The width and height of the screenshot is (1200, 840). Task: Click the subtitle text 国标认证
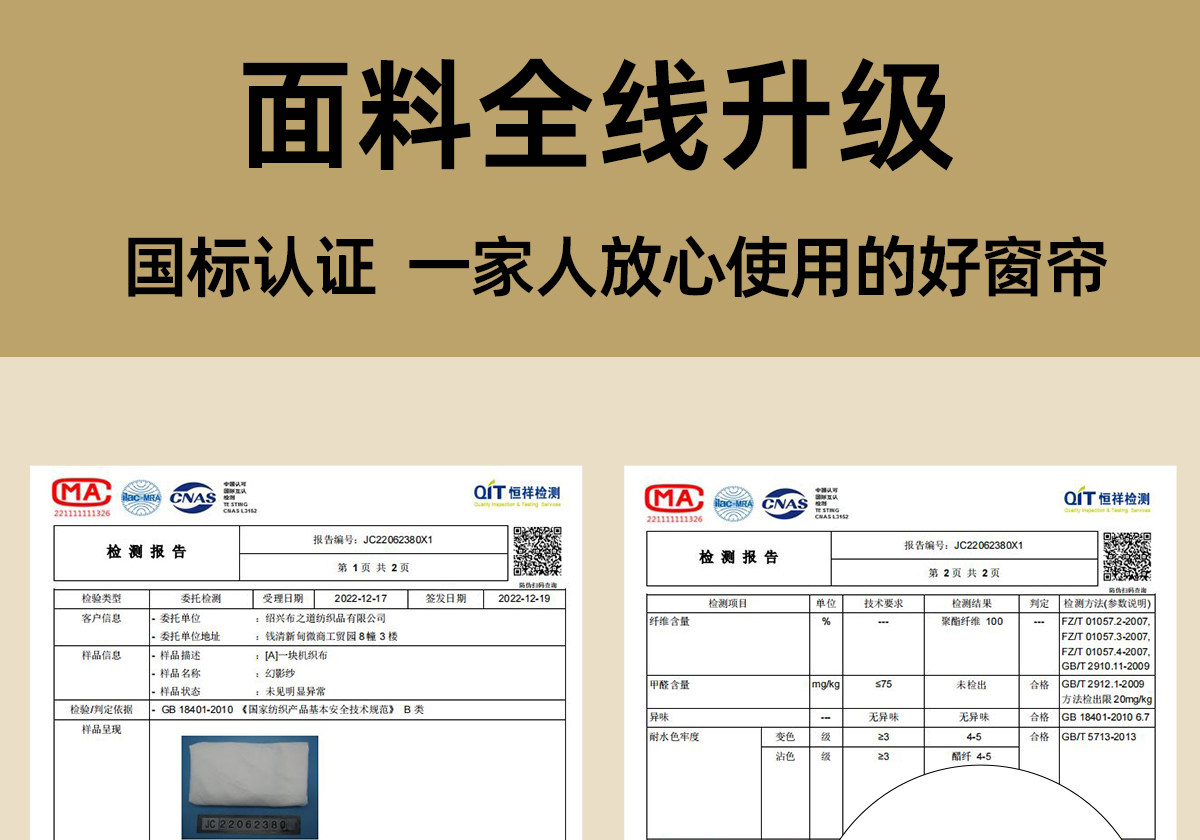[251, 269]
